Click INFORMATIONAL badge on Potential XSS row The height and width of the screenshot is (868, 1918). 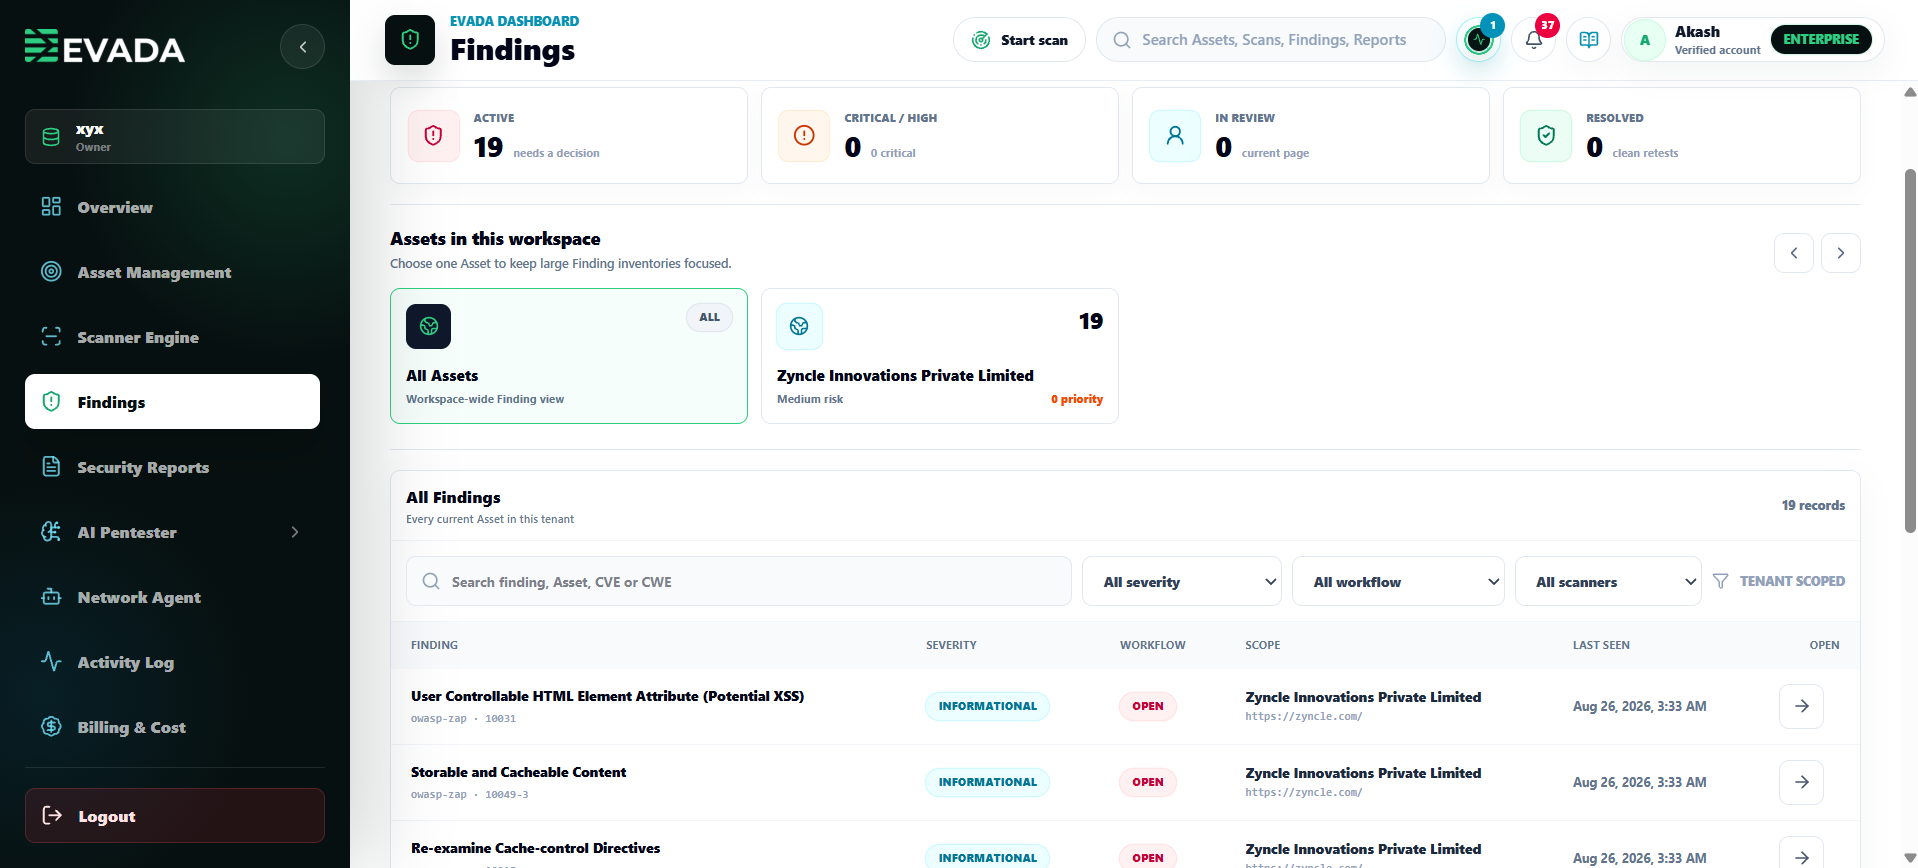tap(987, 706)
